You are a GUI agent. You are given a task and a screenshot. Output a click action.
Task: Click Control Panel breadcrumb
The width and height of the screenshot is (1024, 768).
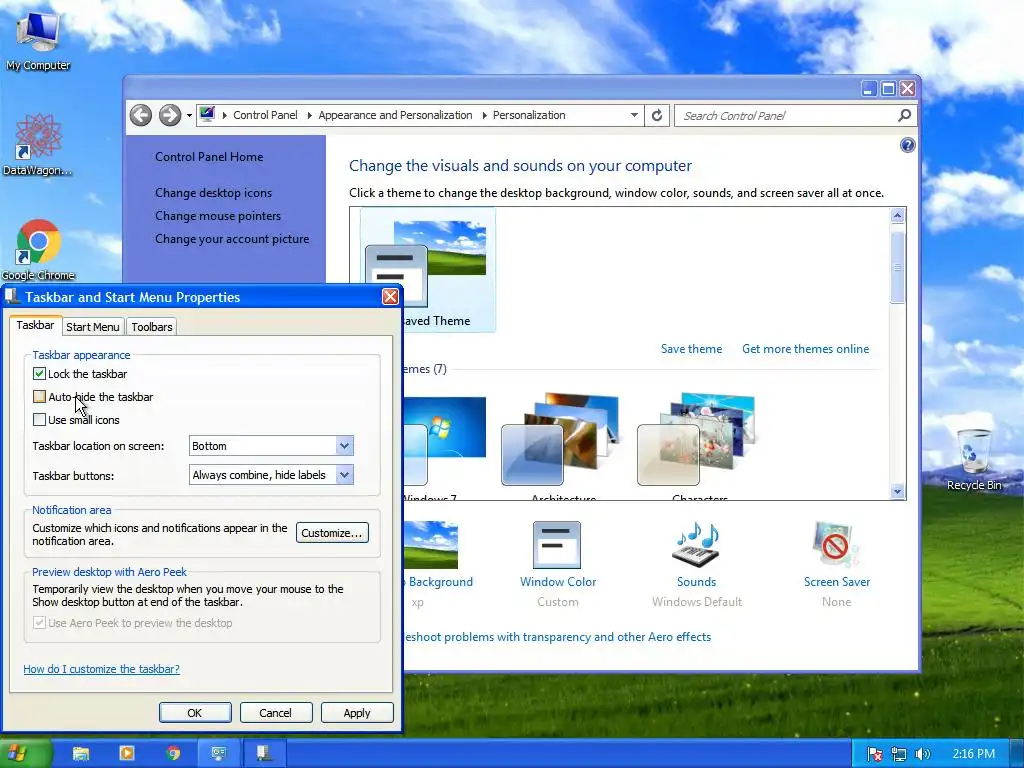tap(265, 115)
